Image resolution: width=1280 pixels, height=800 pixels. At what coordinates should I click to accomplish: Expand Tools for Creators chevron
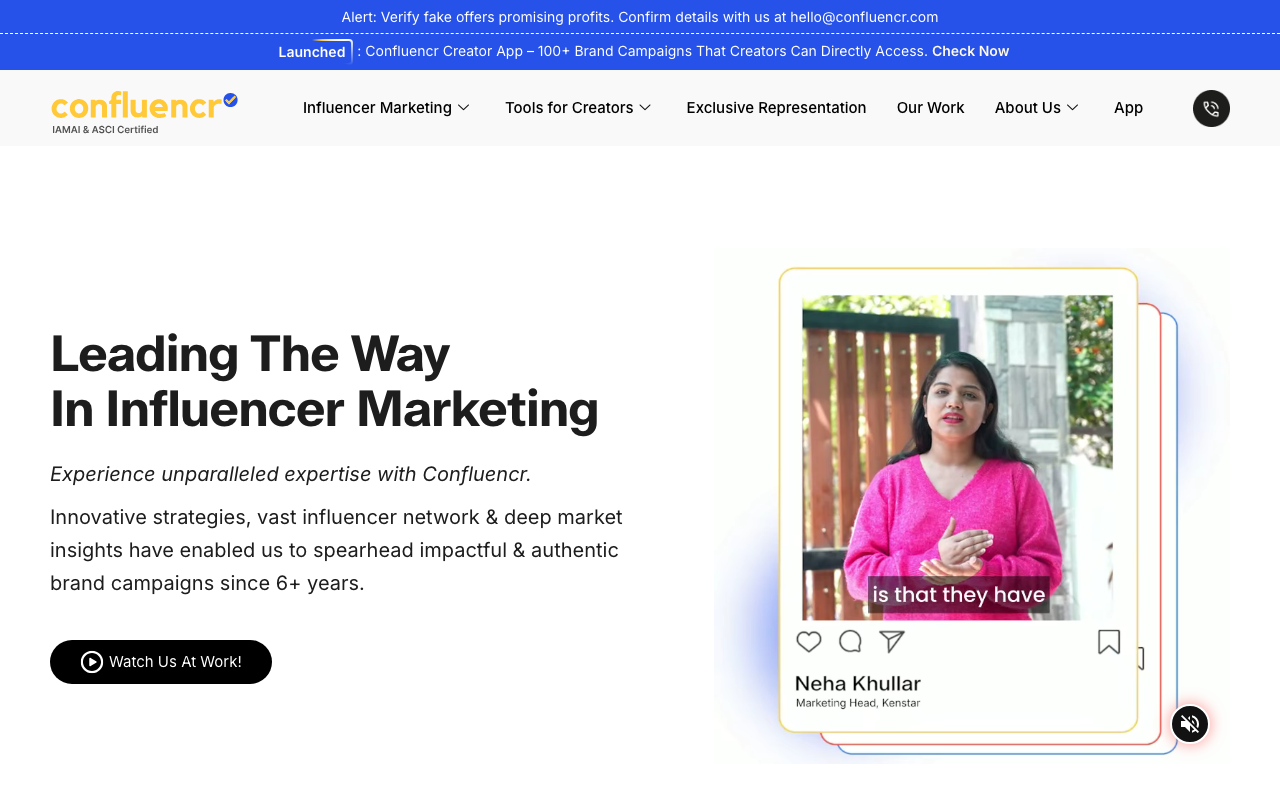[645, 108]
